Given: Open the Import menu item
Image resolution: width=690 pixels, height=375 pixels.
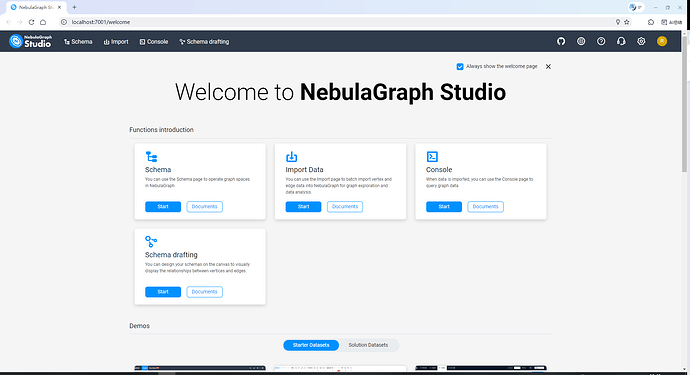Looking at the screenshot, I should point(116,42).
